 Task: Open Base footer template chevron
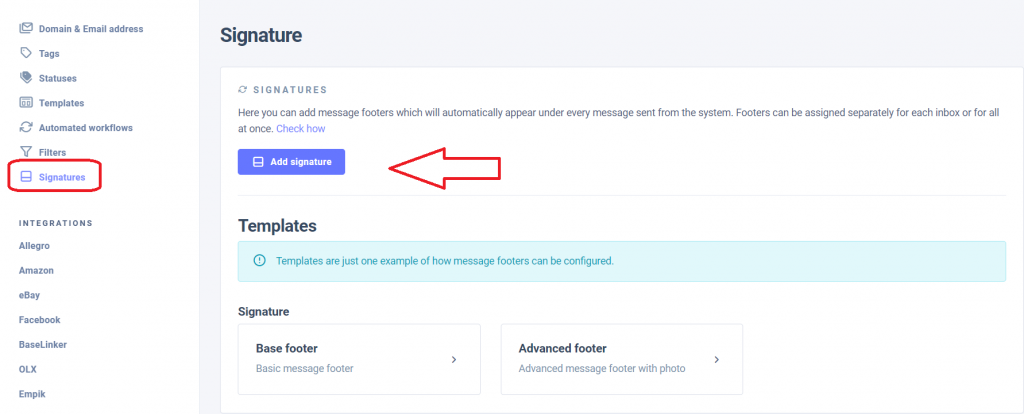tap(454, 359)
